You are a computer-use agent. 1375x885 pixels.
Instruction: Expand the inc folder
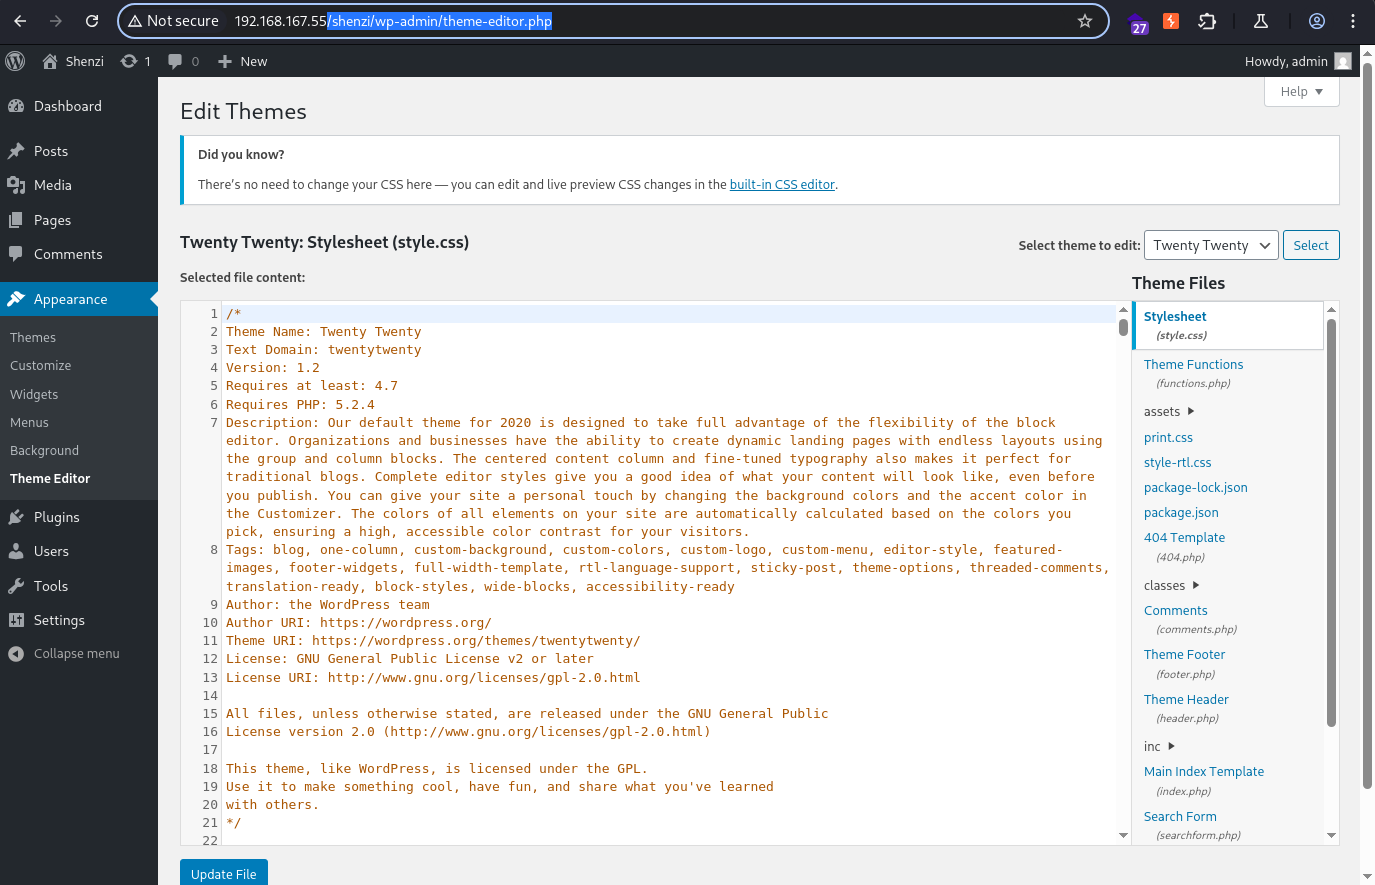tap(1159, 746)
